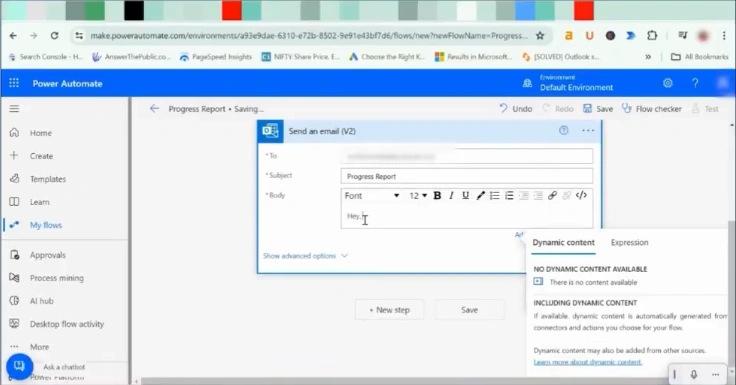Open the Font dropdown in Body editor
The height and width of the screenshot is (385, 736).
(372, 196)
